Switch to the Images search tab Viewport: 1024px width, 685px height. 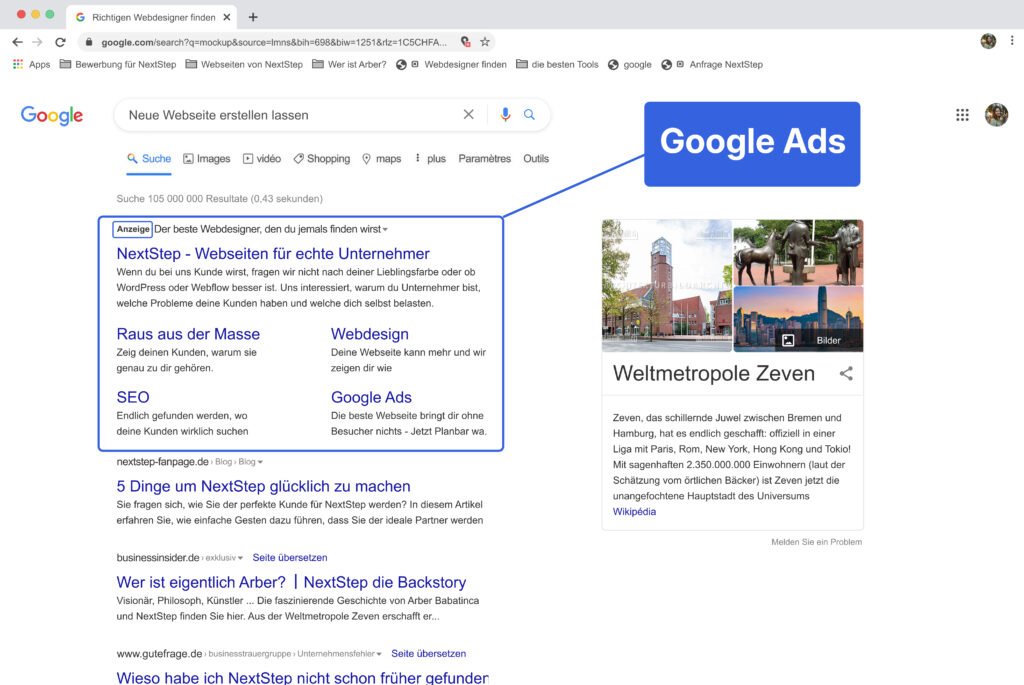pos(207,159)
